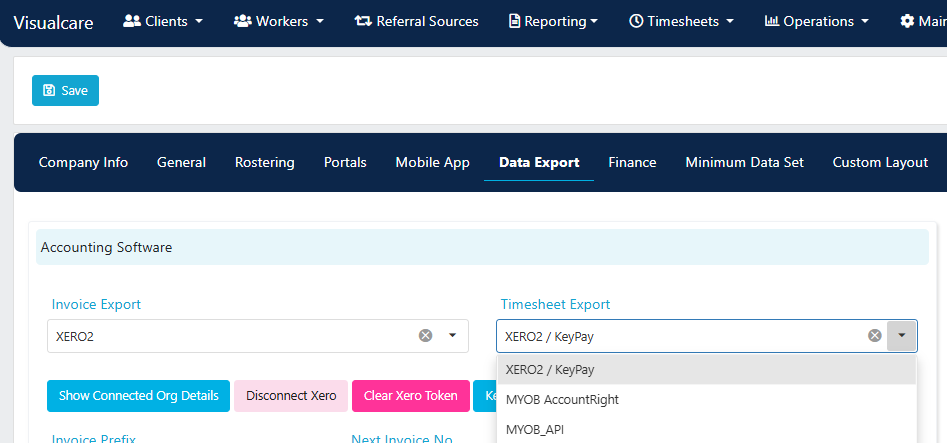Image resolution: width=947 pixels, height=443 pixels.
Task: Switch to the General tab
Action: pyautogui.click(x=181, y=163)
